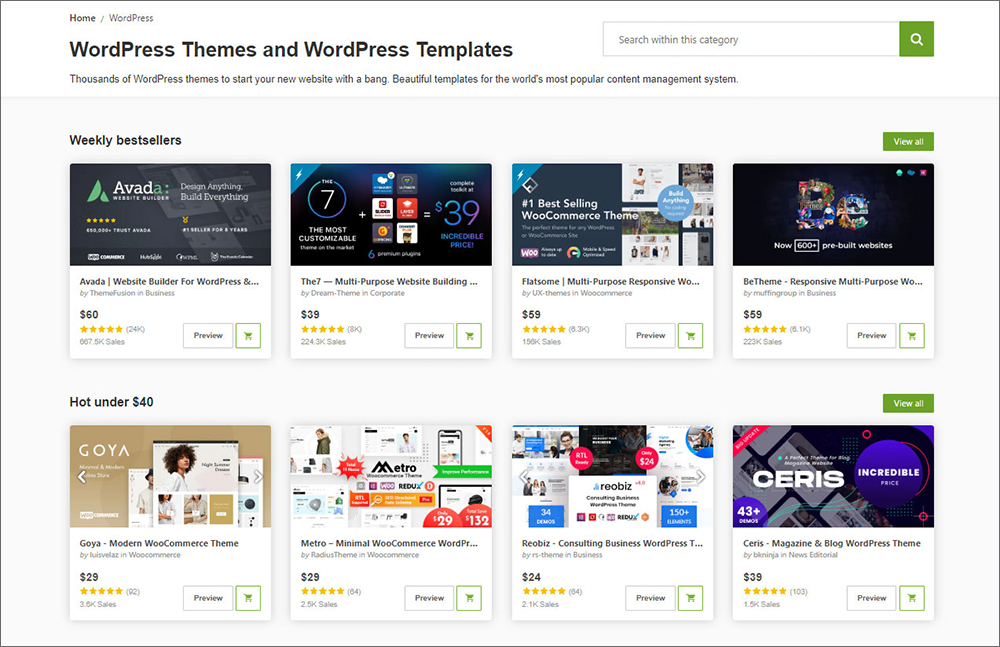Open Reobiz - Consulting Business WordPress title
This screenshot has height=647, width=1000.
[x=612, y=544]
